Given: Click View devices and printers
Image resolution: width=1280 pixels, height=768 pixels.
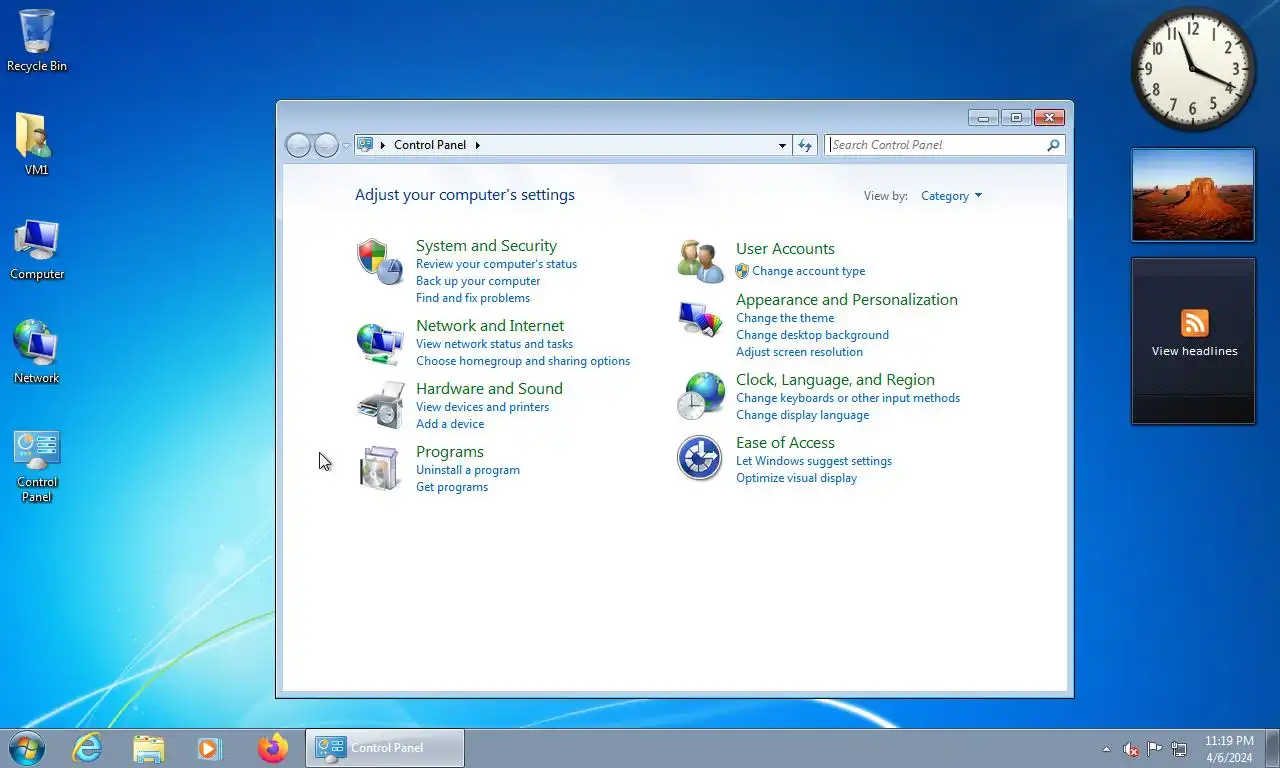Looking at the screenshot, I should pos(482,407).
